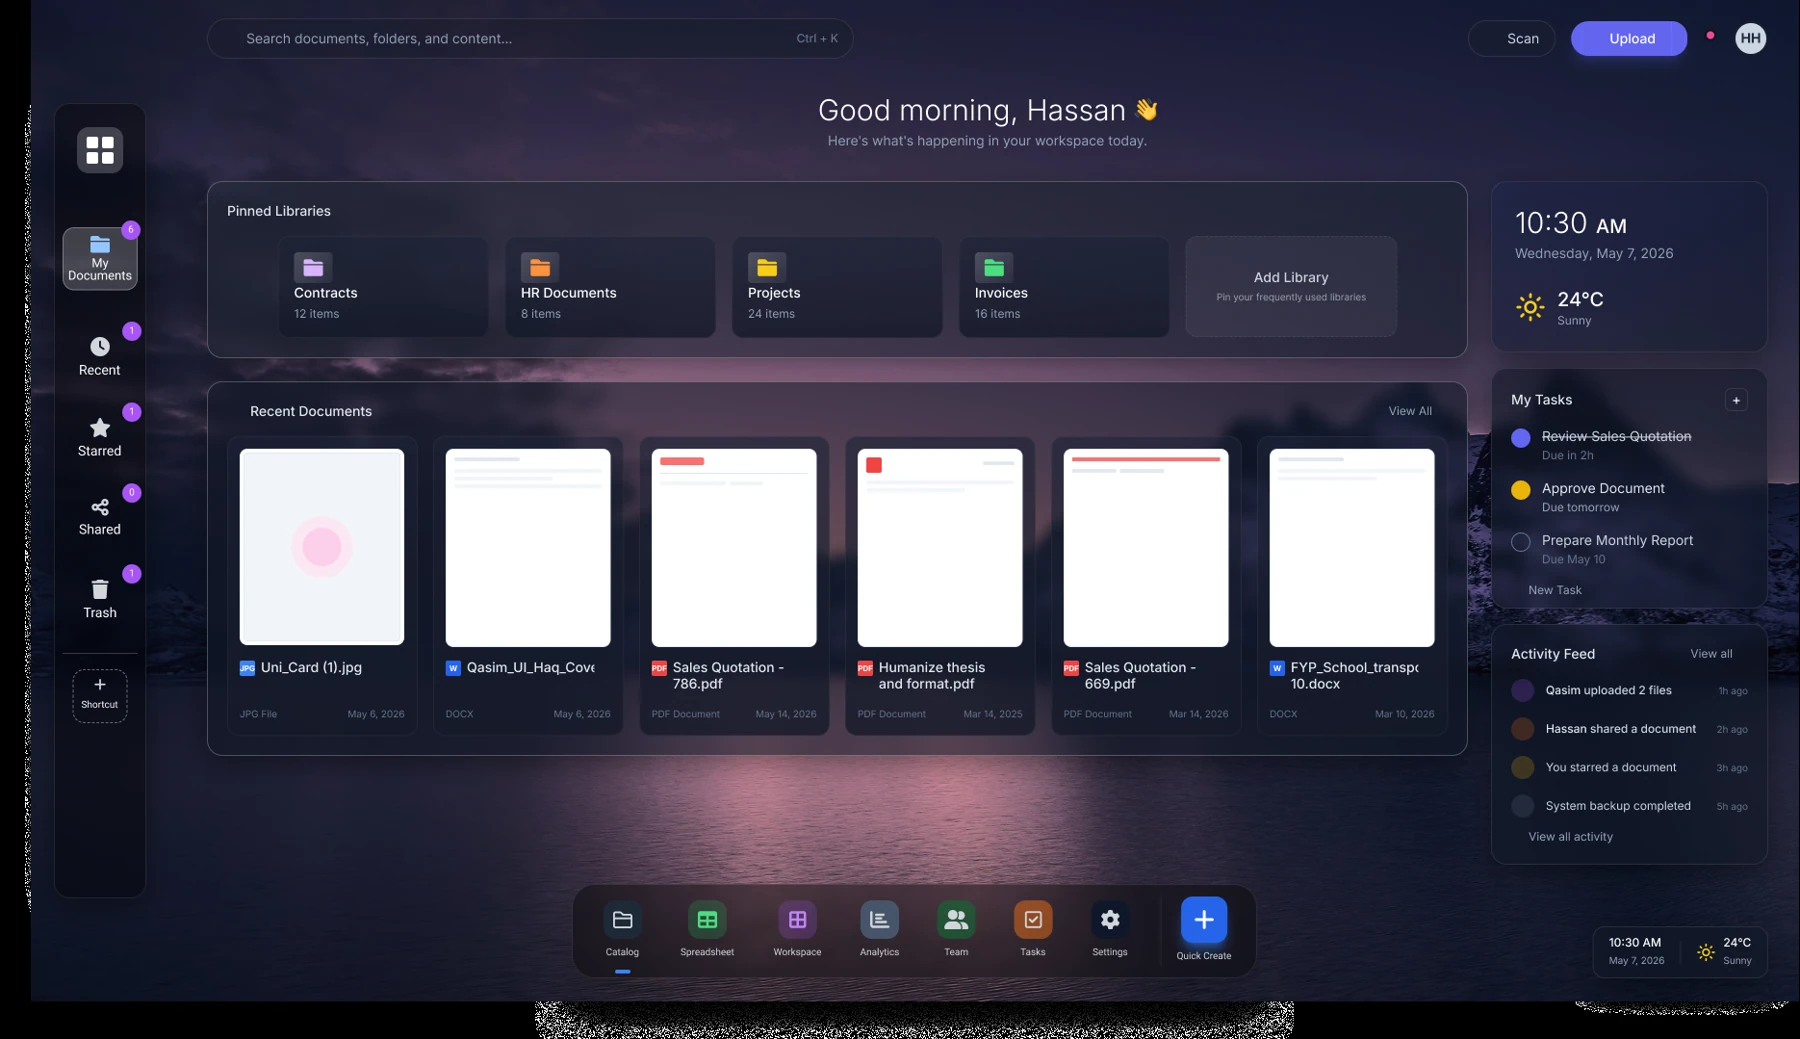The image size is (1800, 1039).
Task: Open Humanize thesis and format.pdf thumbnail
Action: (x=940, y=547)
